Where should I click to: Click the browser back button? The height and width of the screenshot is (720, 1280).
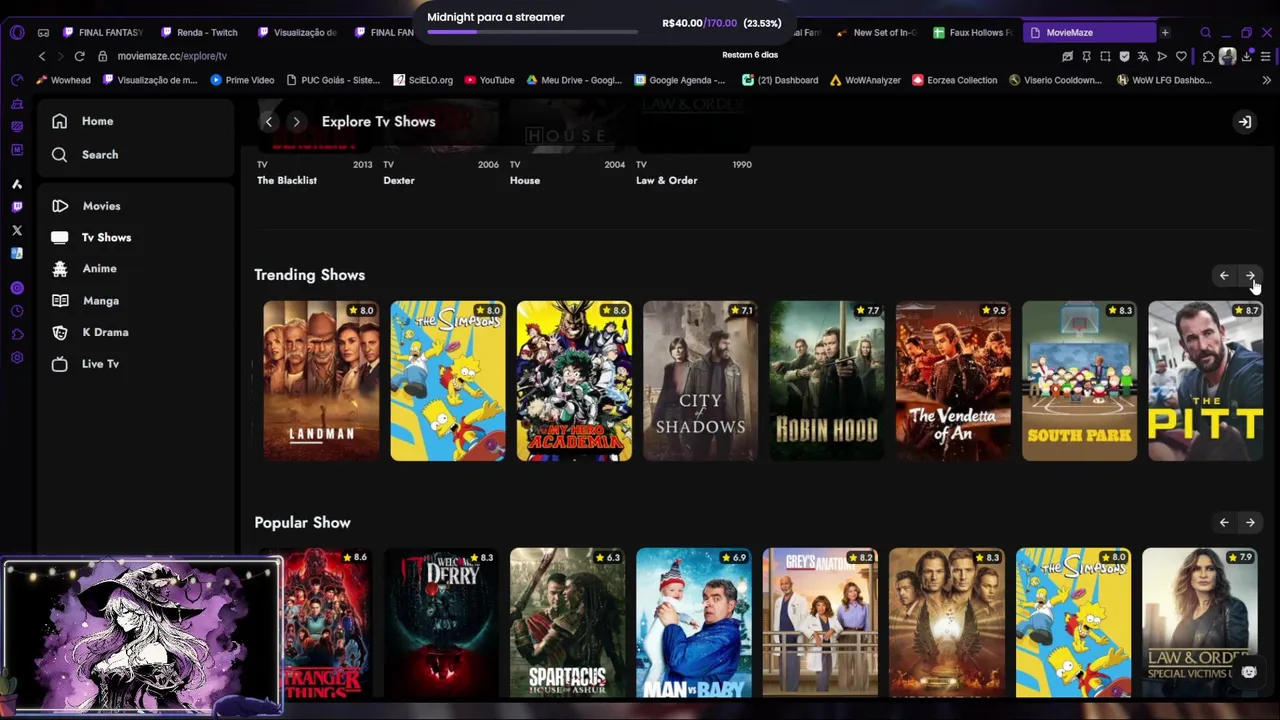[42, 56]
